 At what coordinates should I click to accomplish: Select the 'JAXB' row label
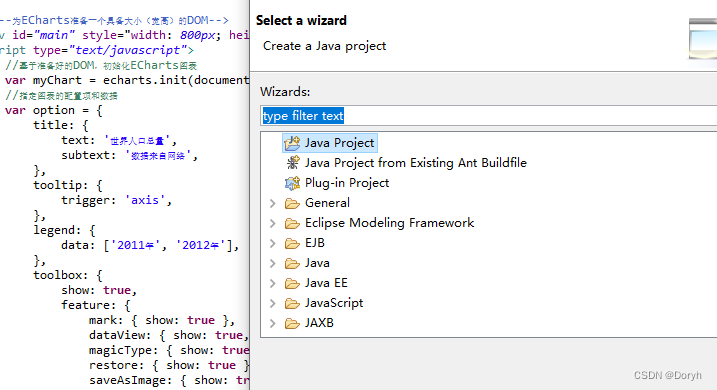319,323
